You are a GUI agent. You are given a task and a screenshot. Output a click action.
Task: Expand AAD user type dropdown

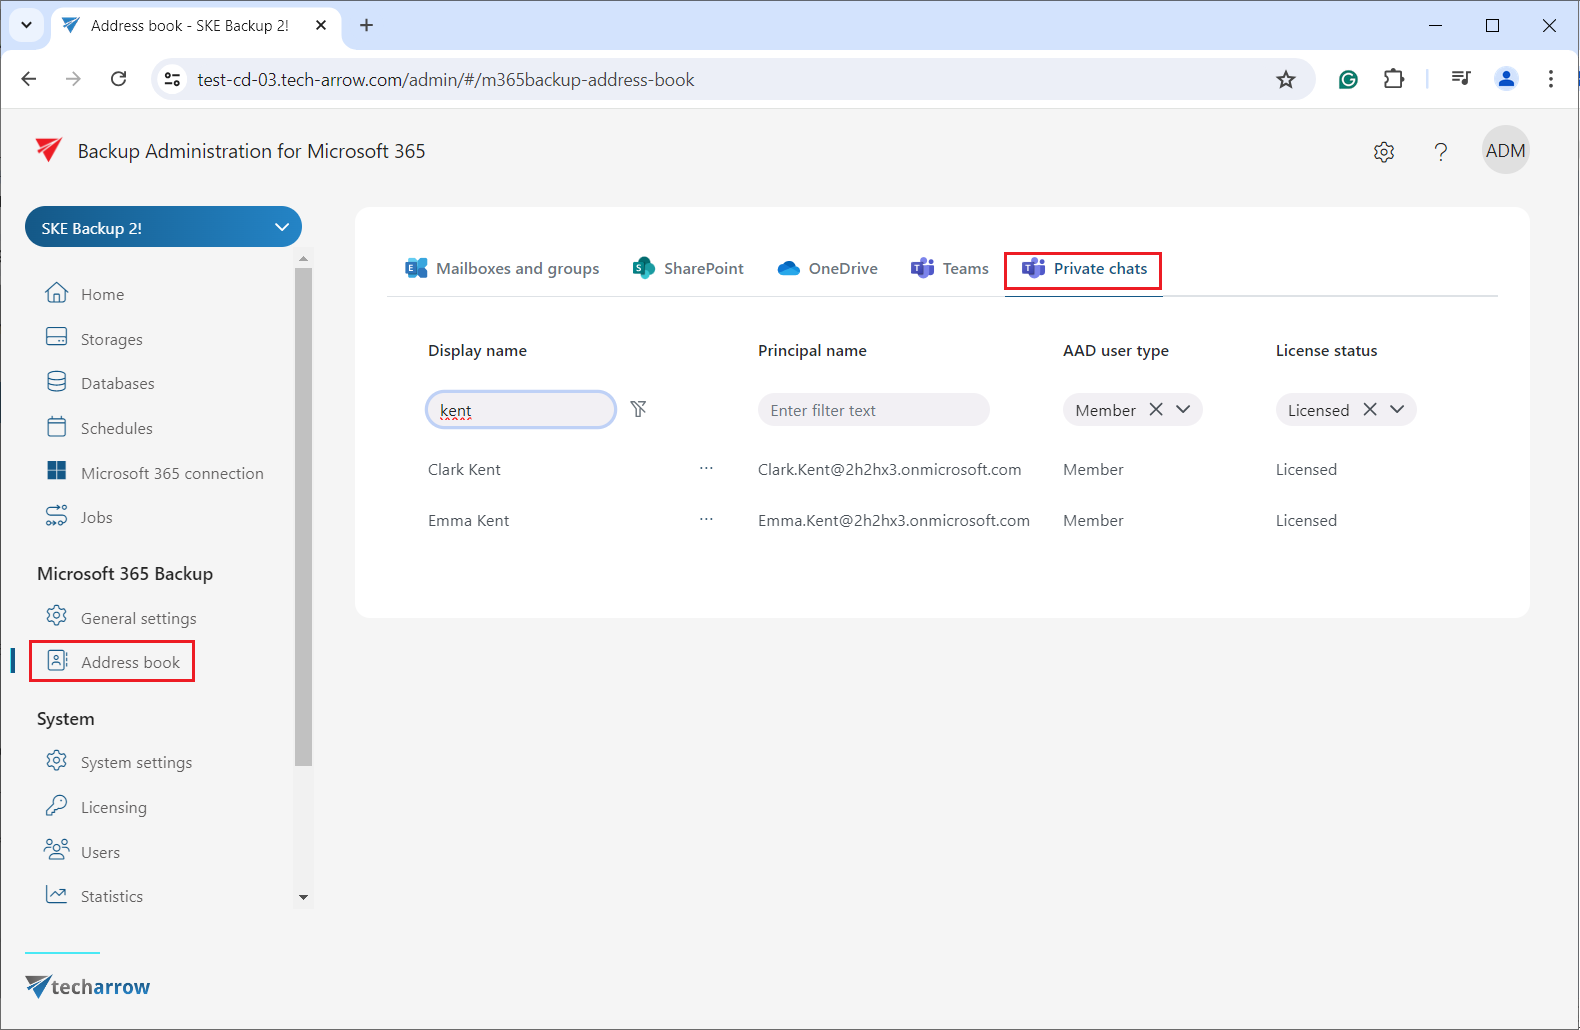tap(1184, 410)
